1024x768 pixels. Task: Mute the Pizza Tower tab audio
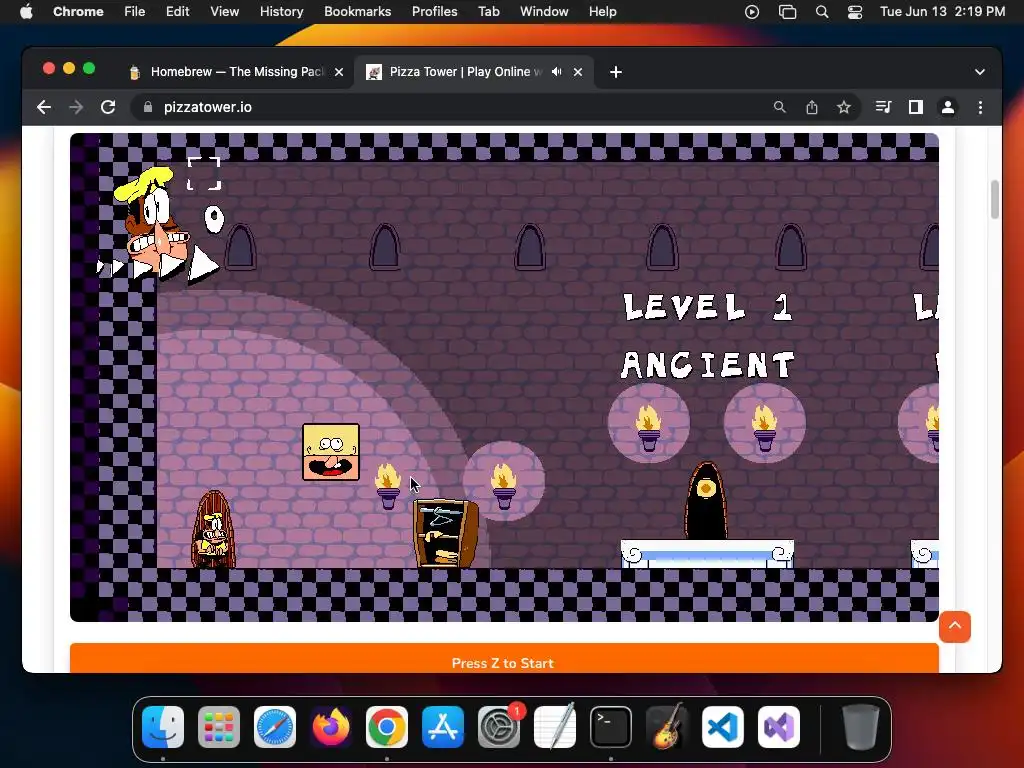click(x=556, y=72)
